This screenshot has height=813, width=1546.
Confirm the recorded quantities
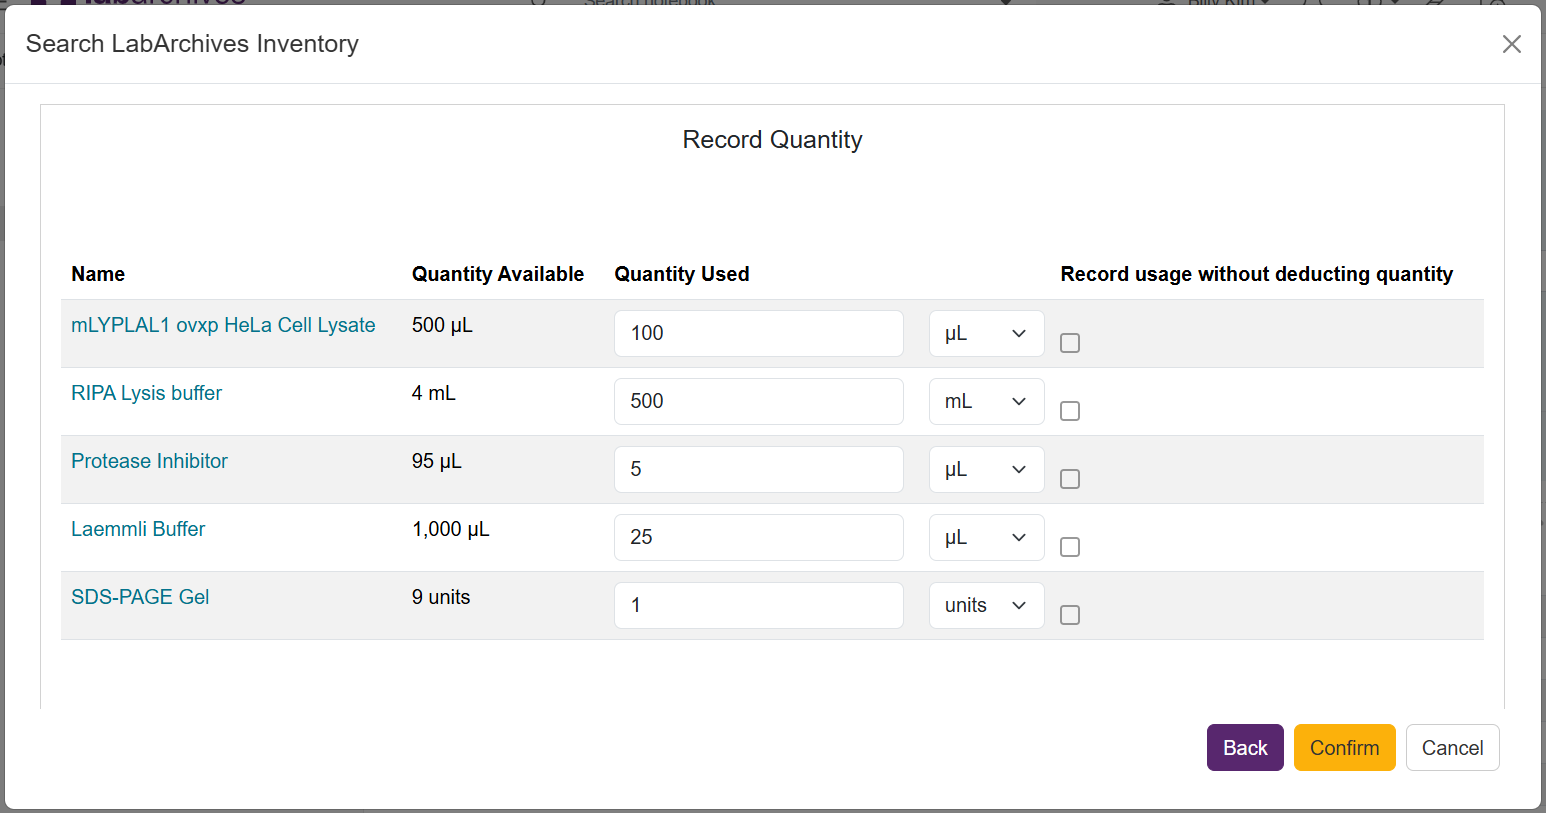click(x=1344, y=747)
